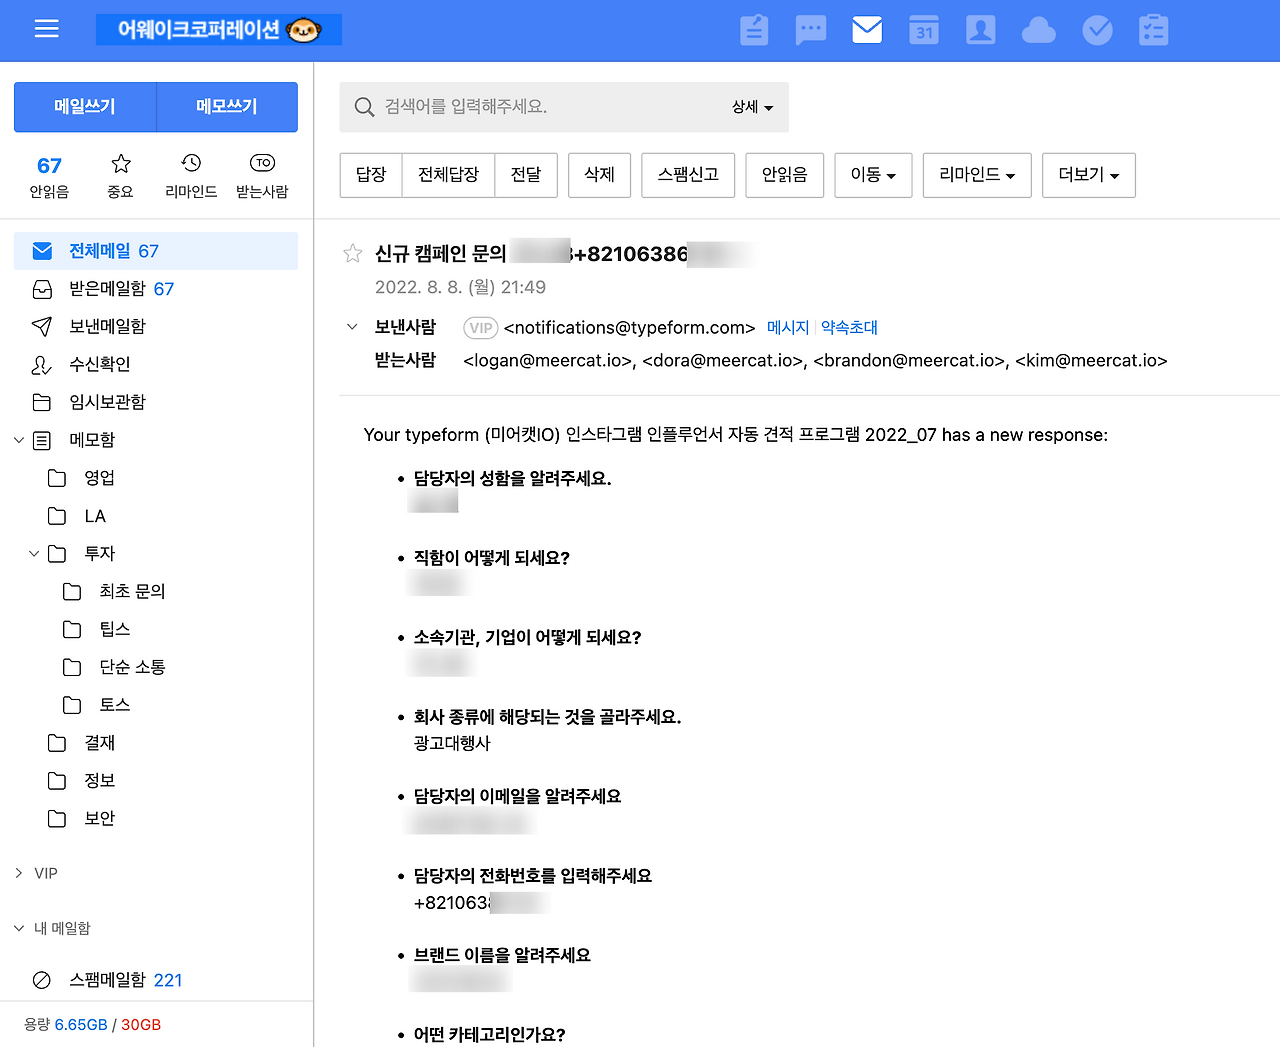Open the chat messenger icon in header

point(811,30)
